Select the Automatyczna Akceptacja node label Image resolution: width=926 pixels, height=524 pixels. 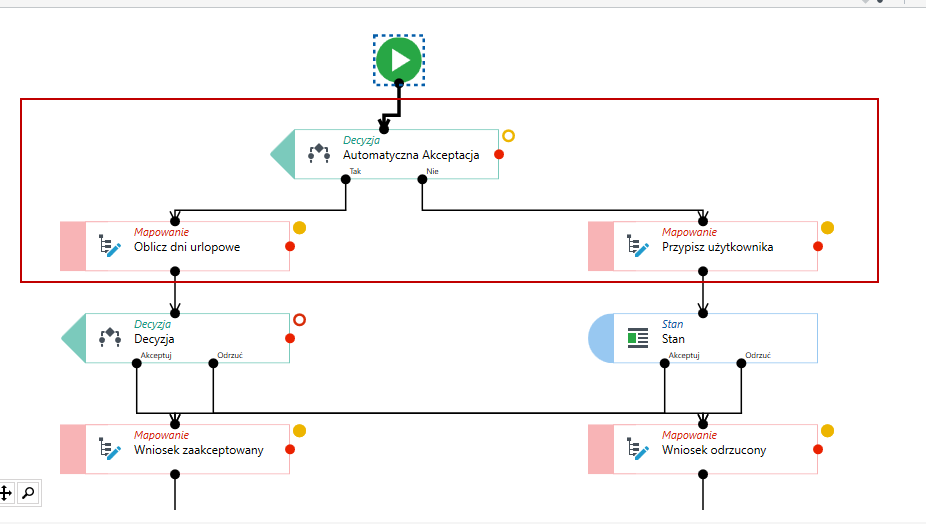411,155
